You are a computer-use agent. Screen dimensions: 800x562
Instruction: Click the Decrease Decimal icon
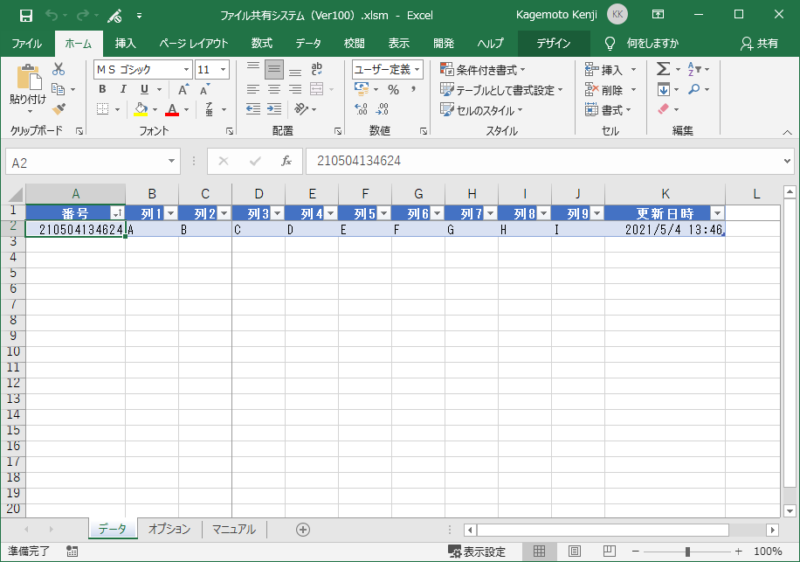382,109
